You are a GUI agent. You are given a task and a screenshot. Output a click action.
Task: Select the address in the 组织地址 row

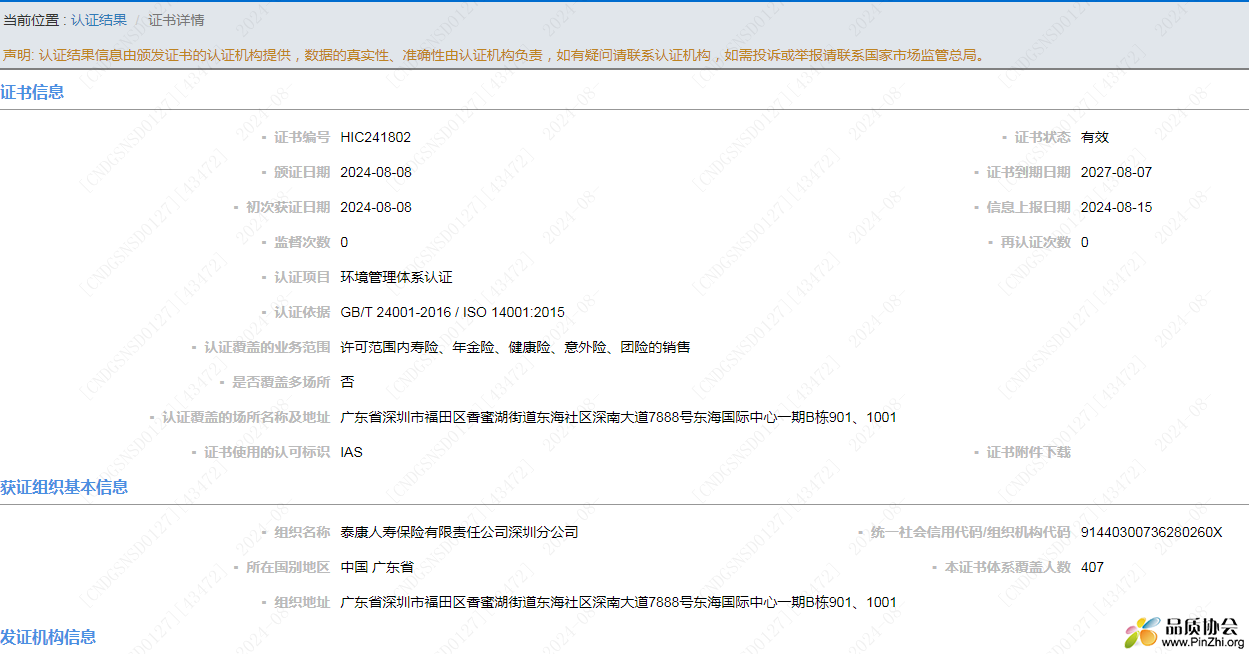pos(618,602)
